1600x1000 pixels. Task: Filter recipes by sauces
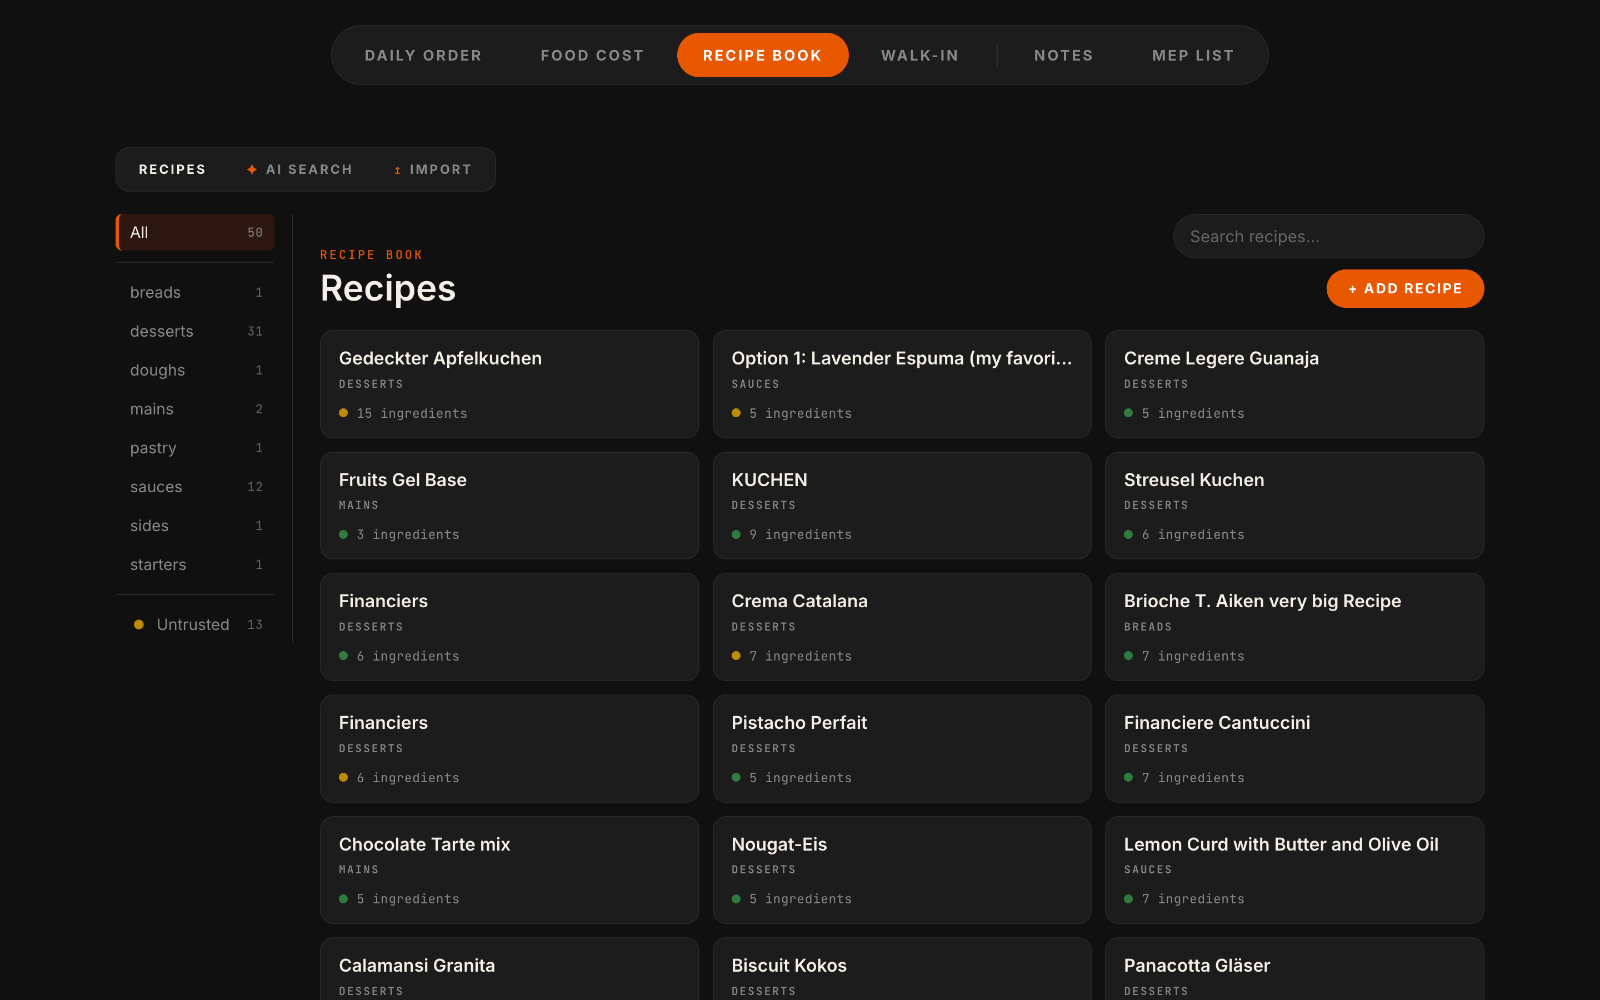196,487
